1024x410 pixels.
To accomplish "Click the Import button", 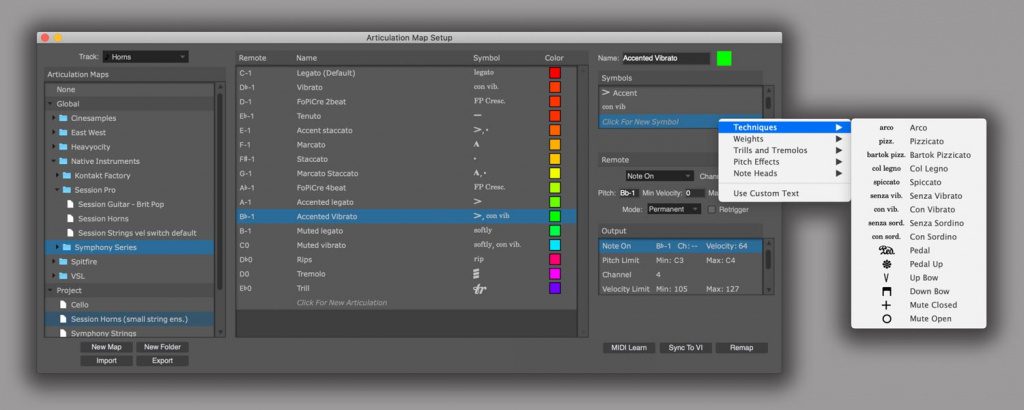I will tap(106, 360).
